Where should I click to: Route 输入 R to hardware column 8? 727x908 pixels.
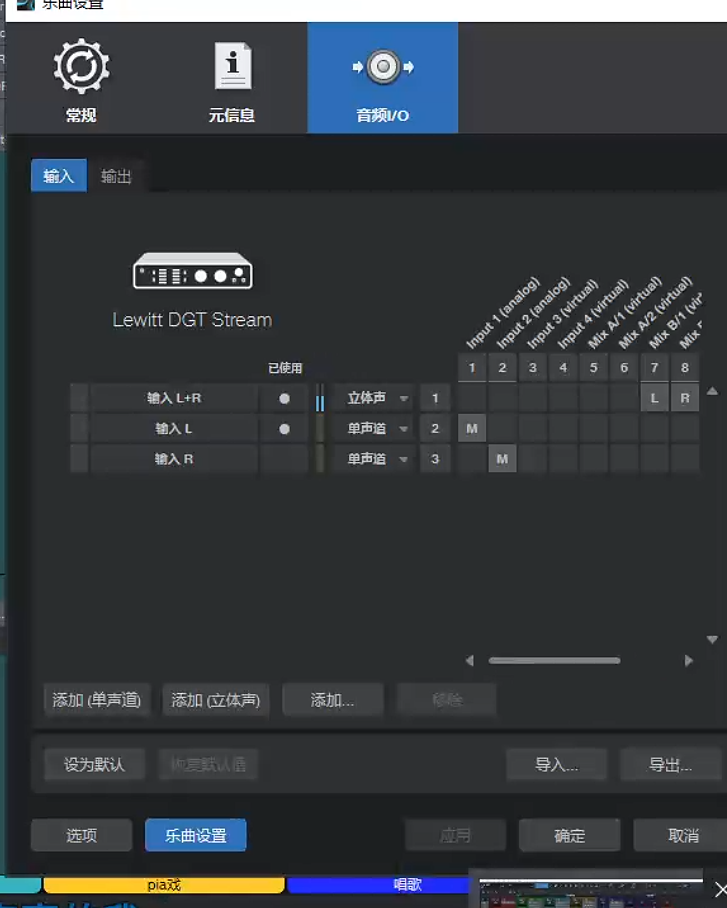pos(685,459)
